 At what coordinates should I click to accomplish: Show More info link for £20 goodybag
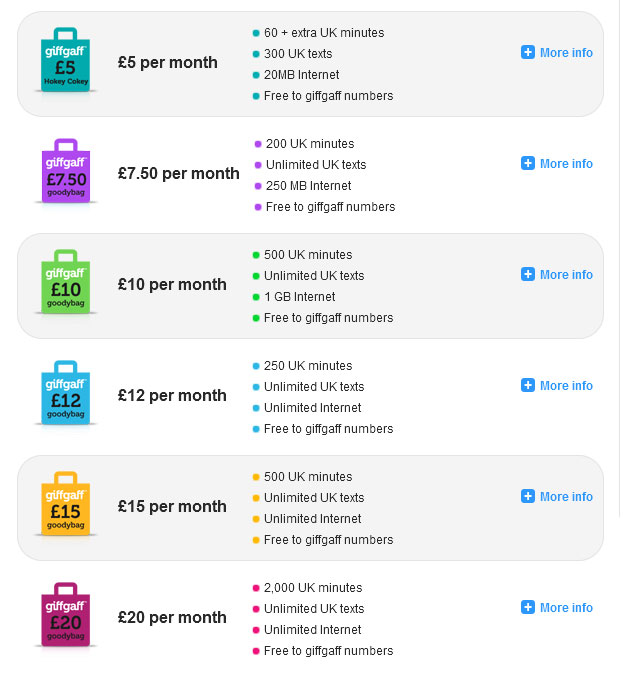pyautogui.click(x=566, y=607)
